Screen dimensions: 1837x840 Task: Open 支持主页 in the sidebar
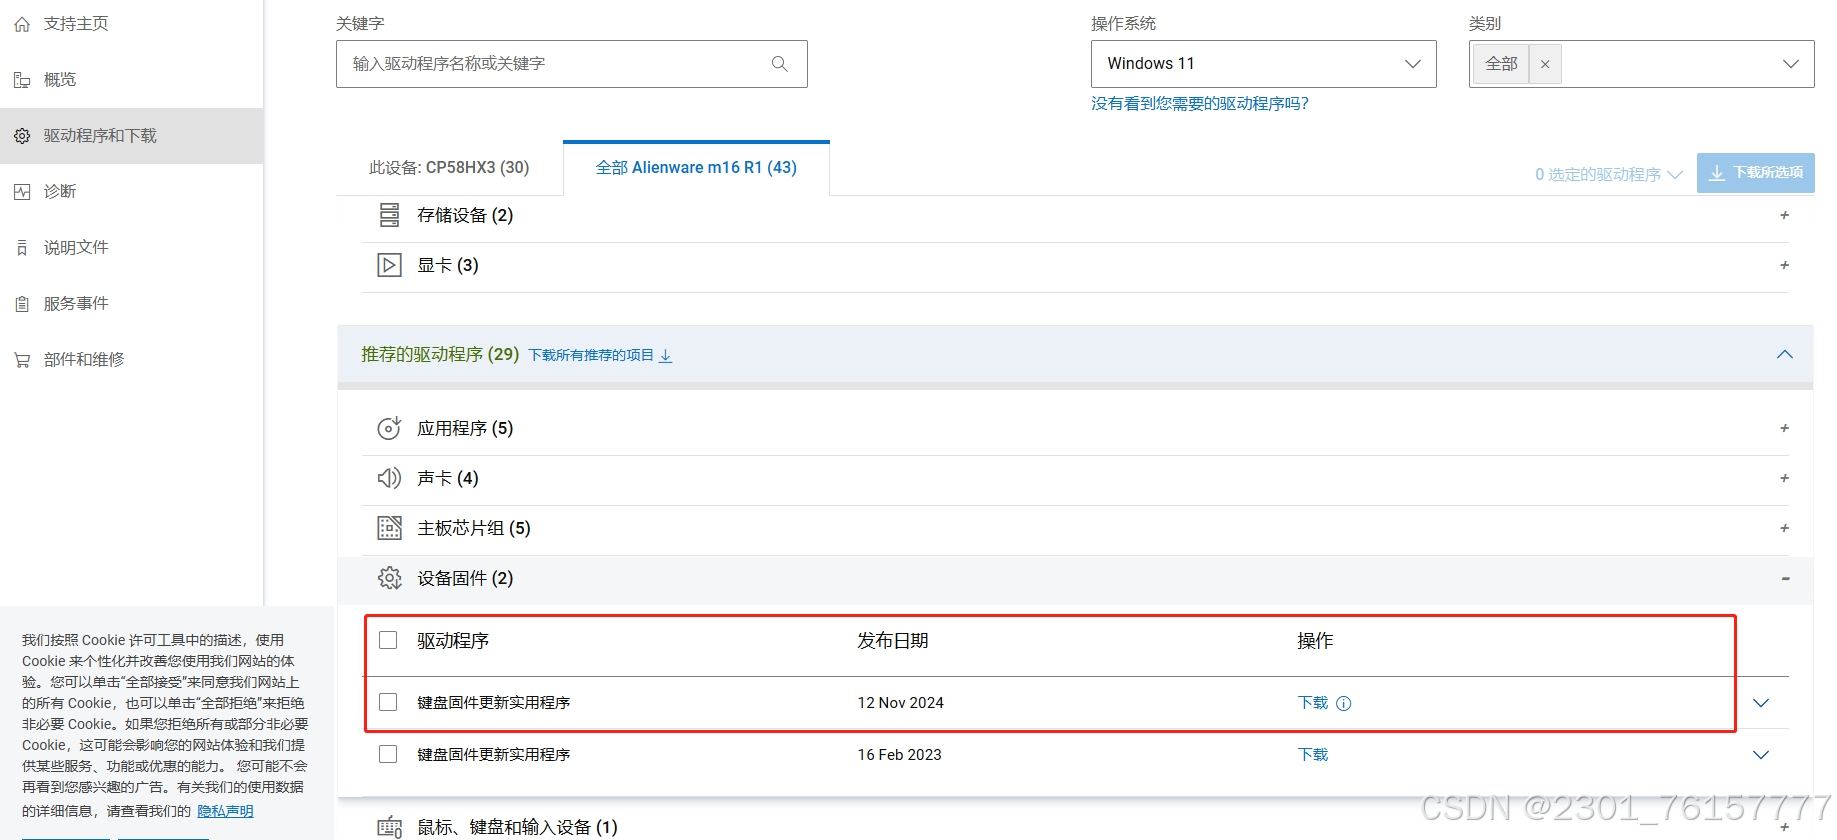76,24
